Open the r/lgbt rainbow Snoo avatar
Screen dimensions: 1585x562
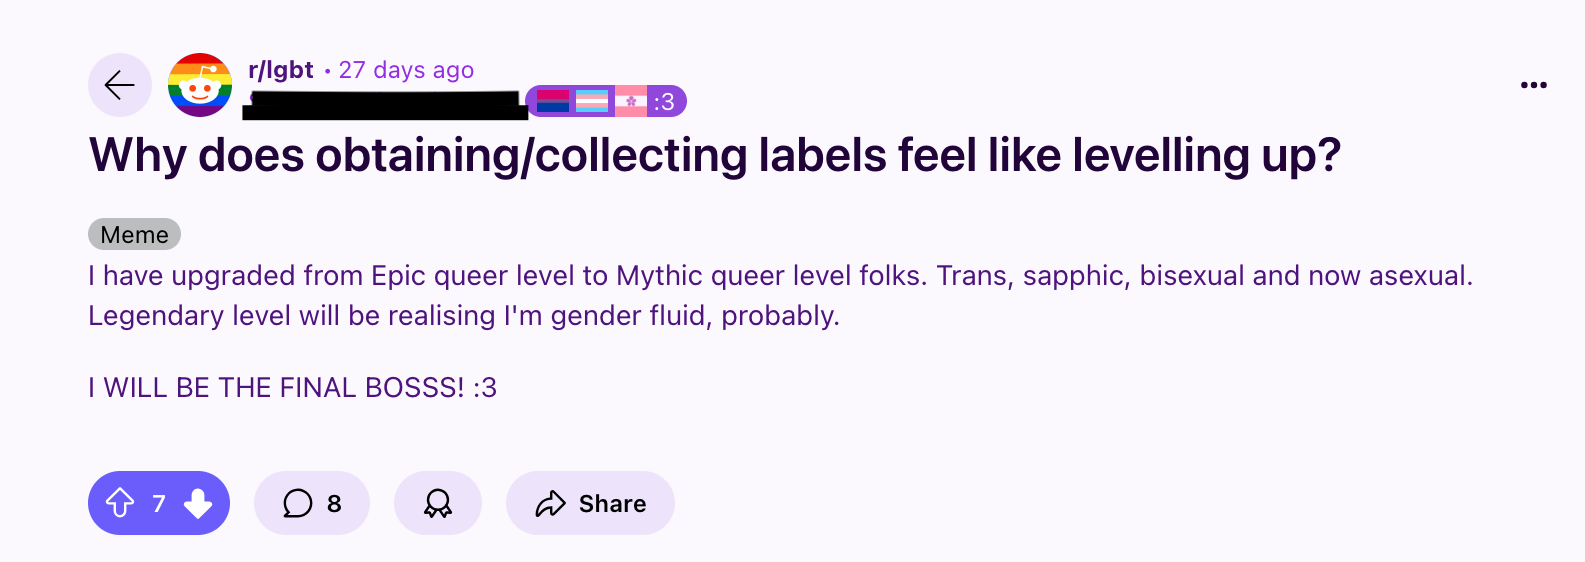tap(200, 85)
